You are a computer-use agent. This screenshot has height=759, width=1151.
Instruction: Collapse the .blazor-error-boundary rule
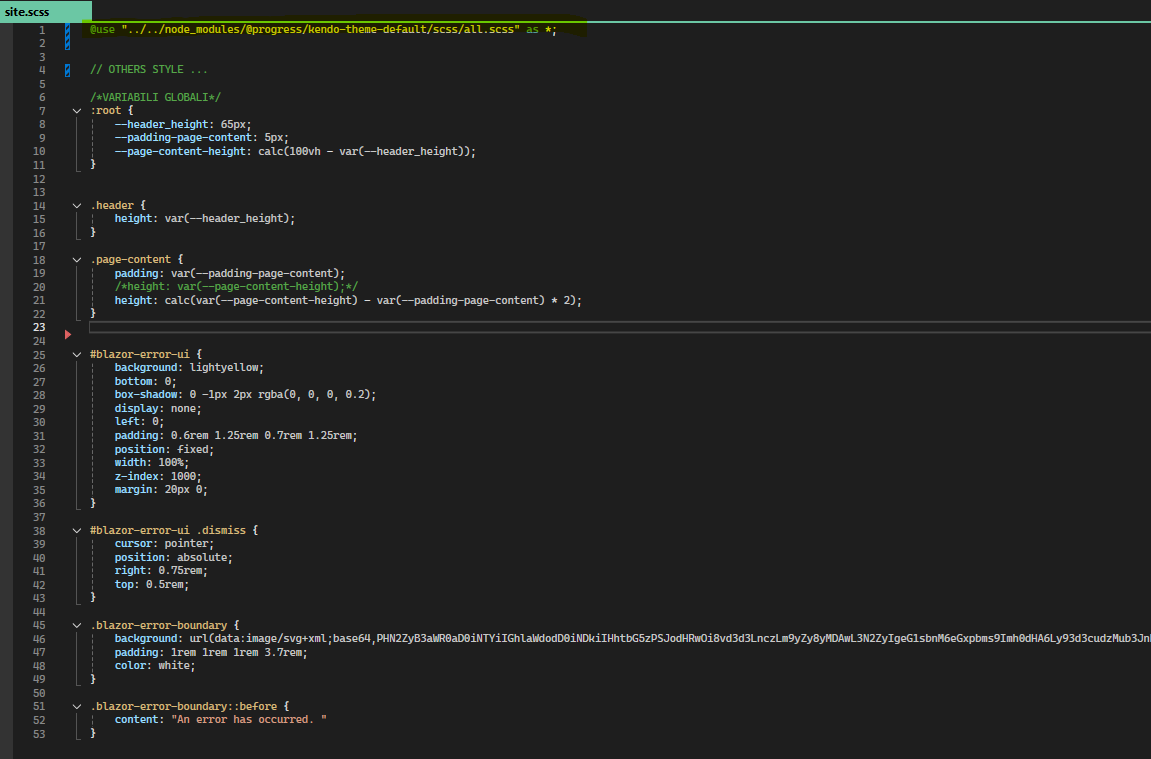click(77, 625)
